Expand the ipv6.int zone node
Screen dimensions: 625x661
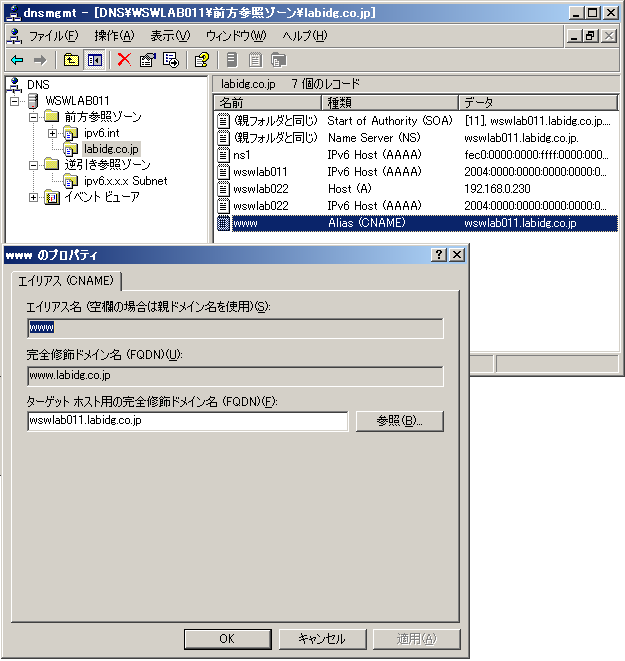pyautogui.click(x=52, y=134)
